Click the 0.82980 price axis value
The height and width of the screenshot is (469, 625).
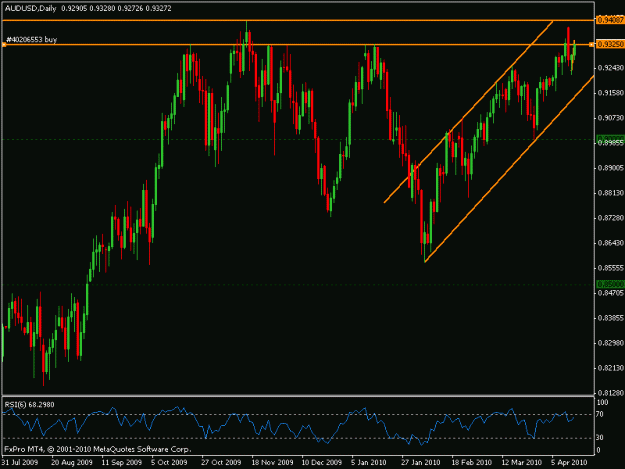coord(611,343)
